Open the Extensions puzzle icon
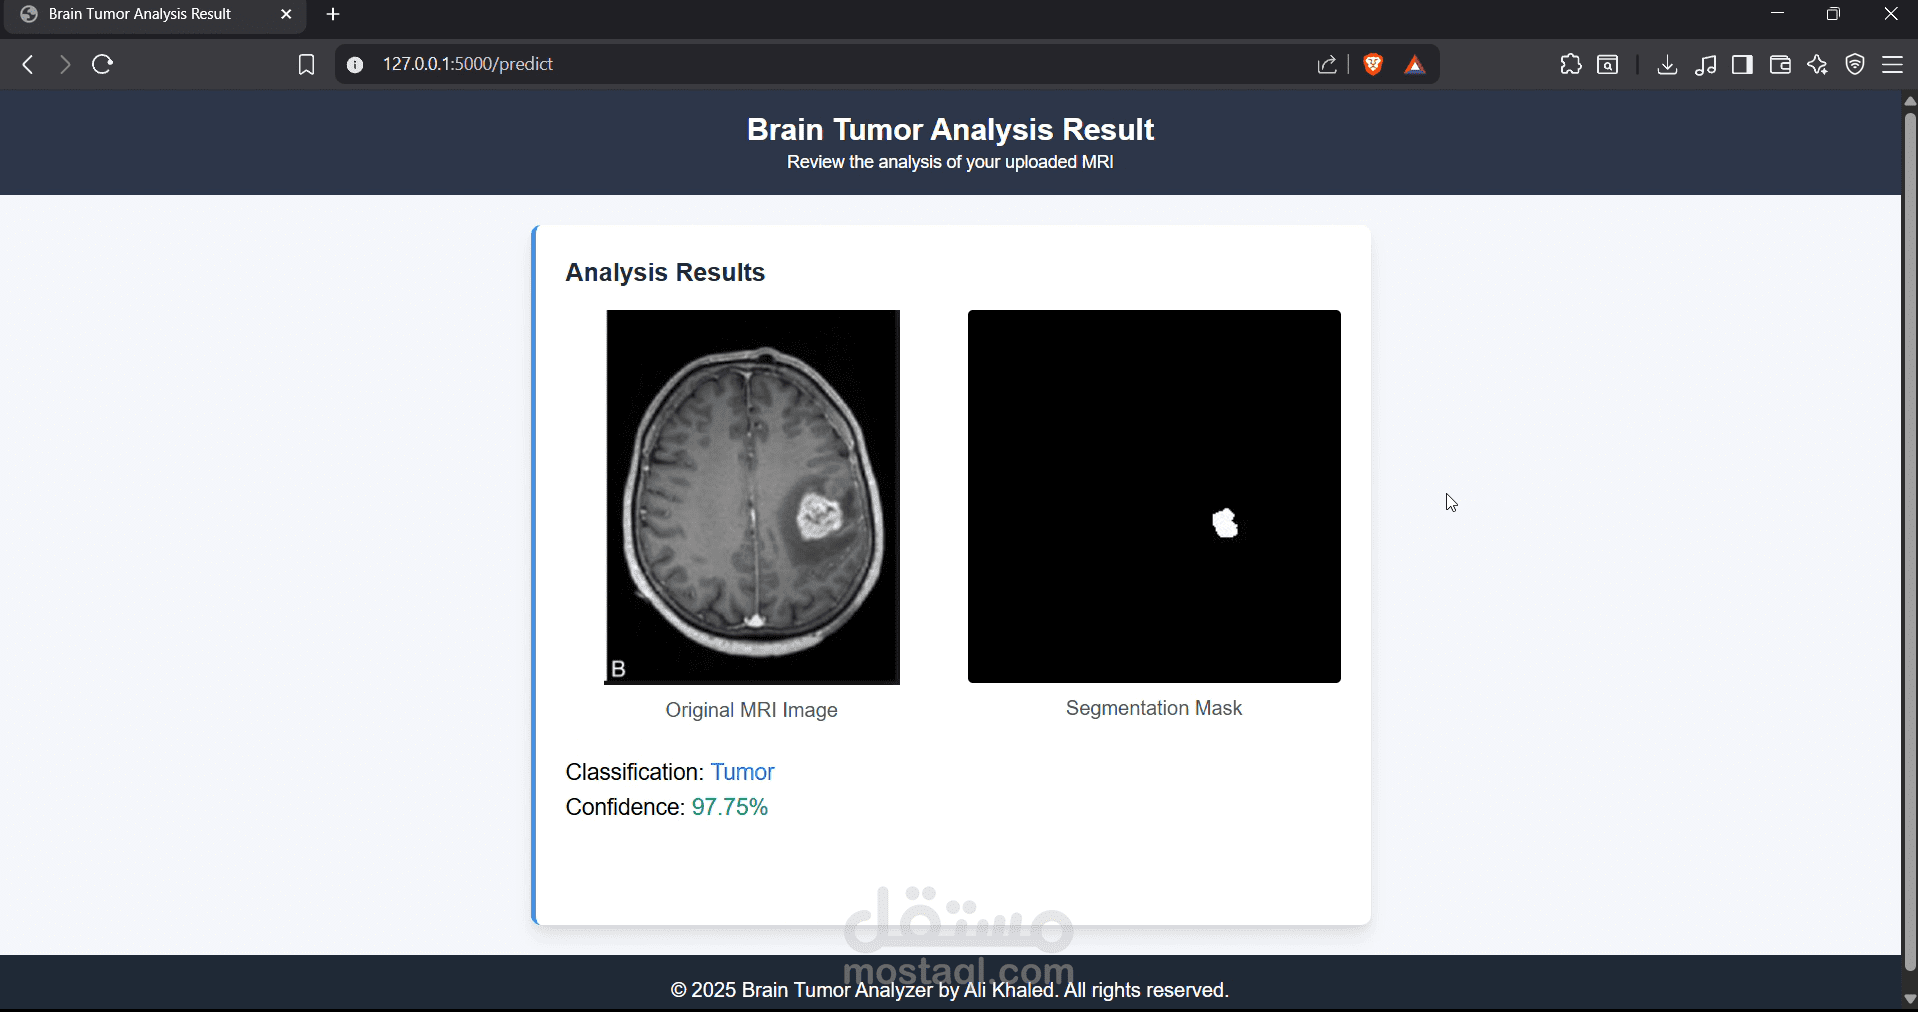 [x=1571, y=64]
